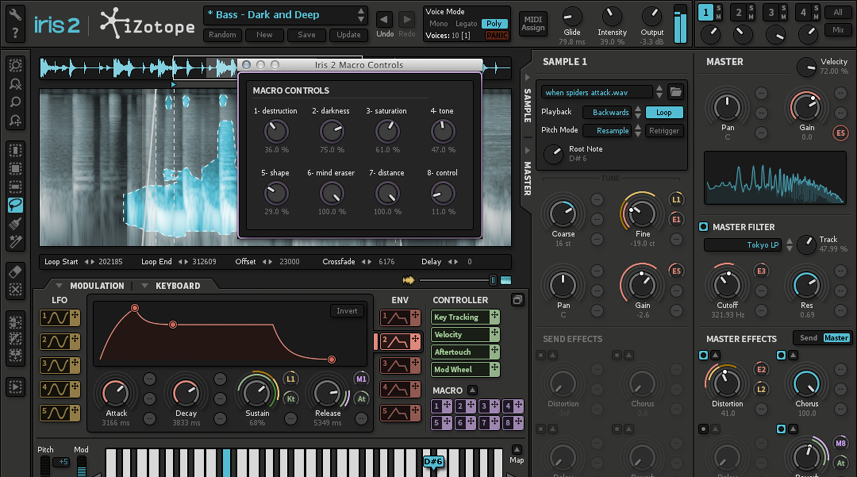
Task: Click the envelope peak node in display
Action: (x=134, y=308)
